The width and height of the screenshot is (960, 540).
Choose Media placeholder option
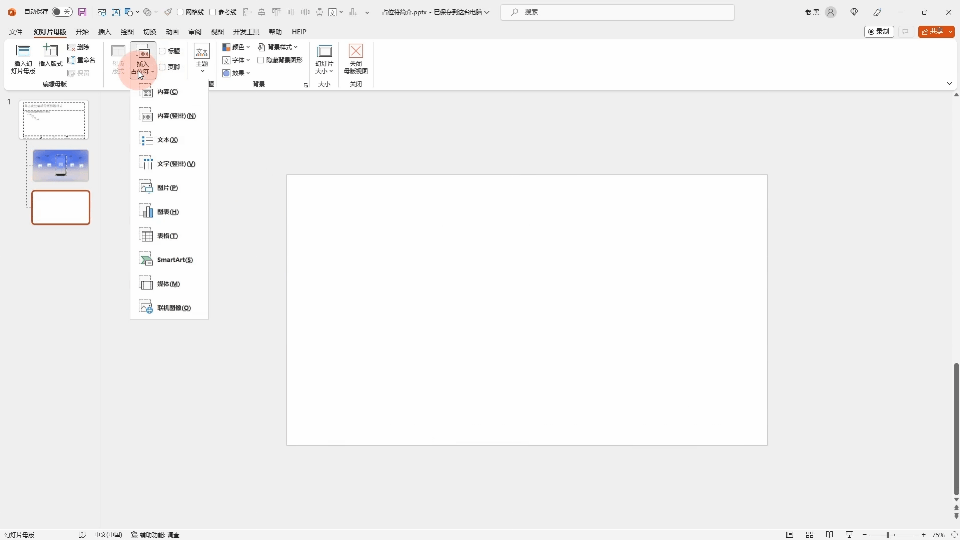coord(169,283)
